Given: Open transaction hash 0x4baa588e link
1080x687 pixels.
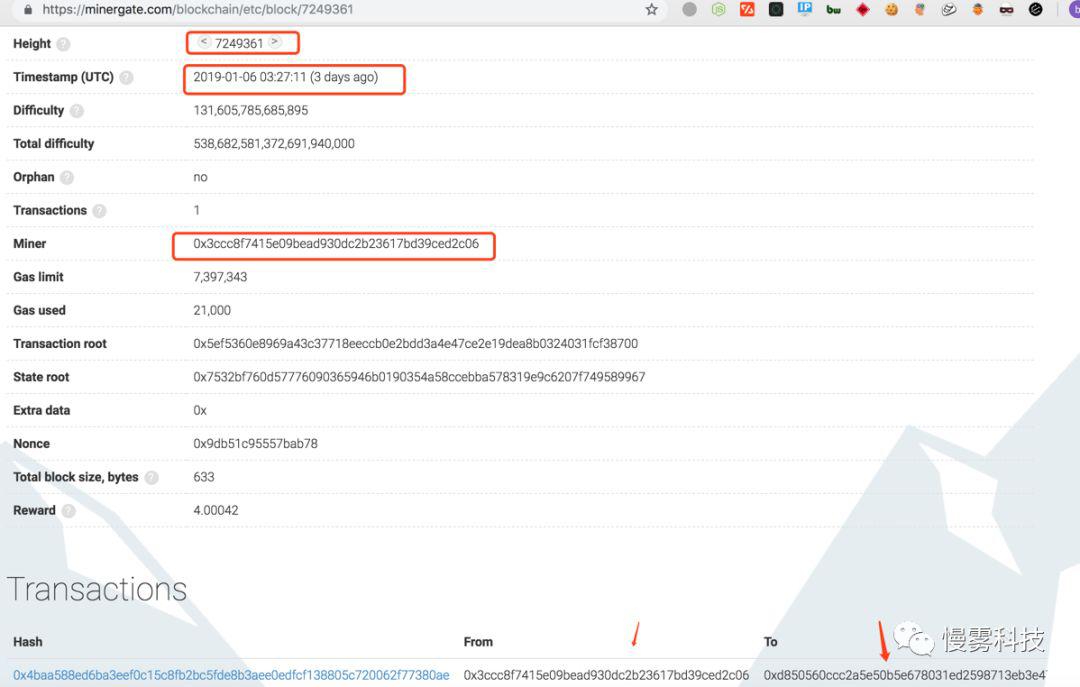Looking at the screenshot, I should click(x=231, y=675).
